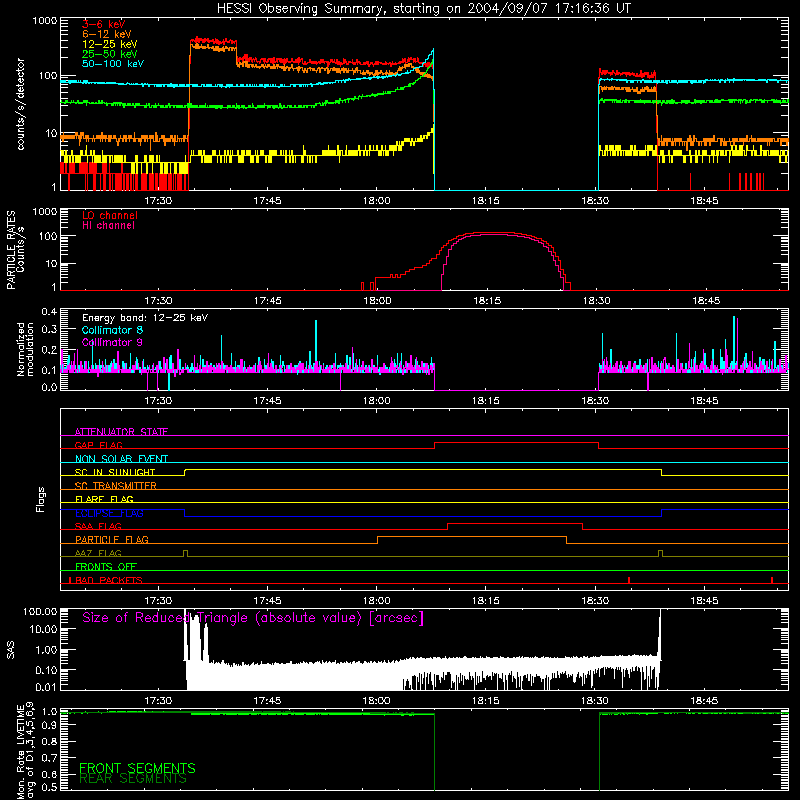Click the tallest Collimator 8 spike before 18:00
The height and width of the screenshot is (800, 800).
[316, 342]
